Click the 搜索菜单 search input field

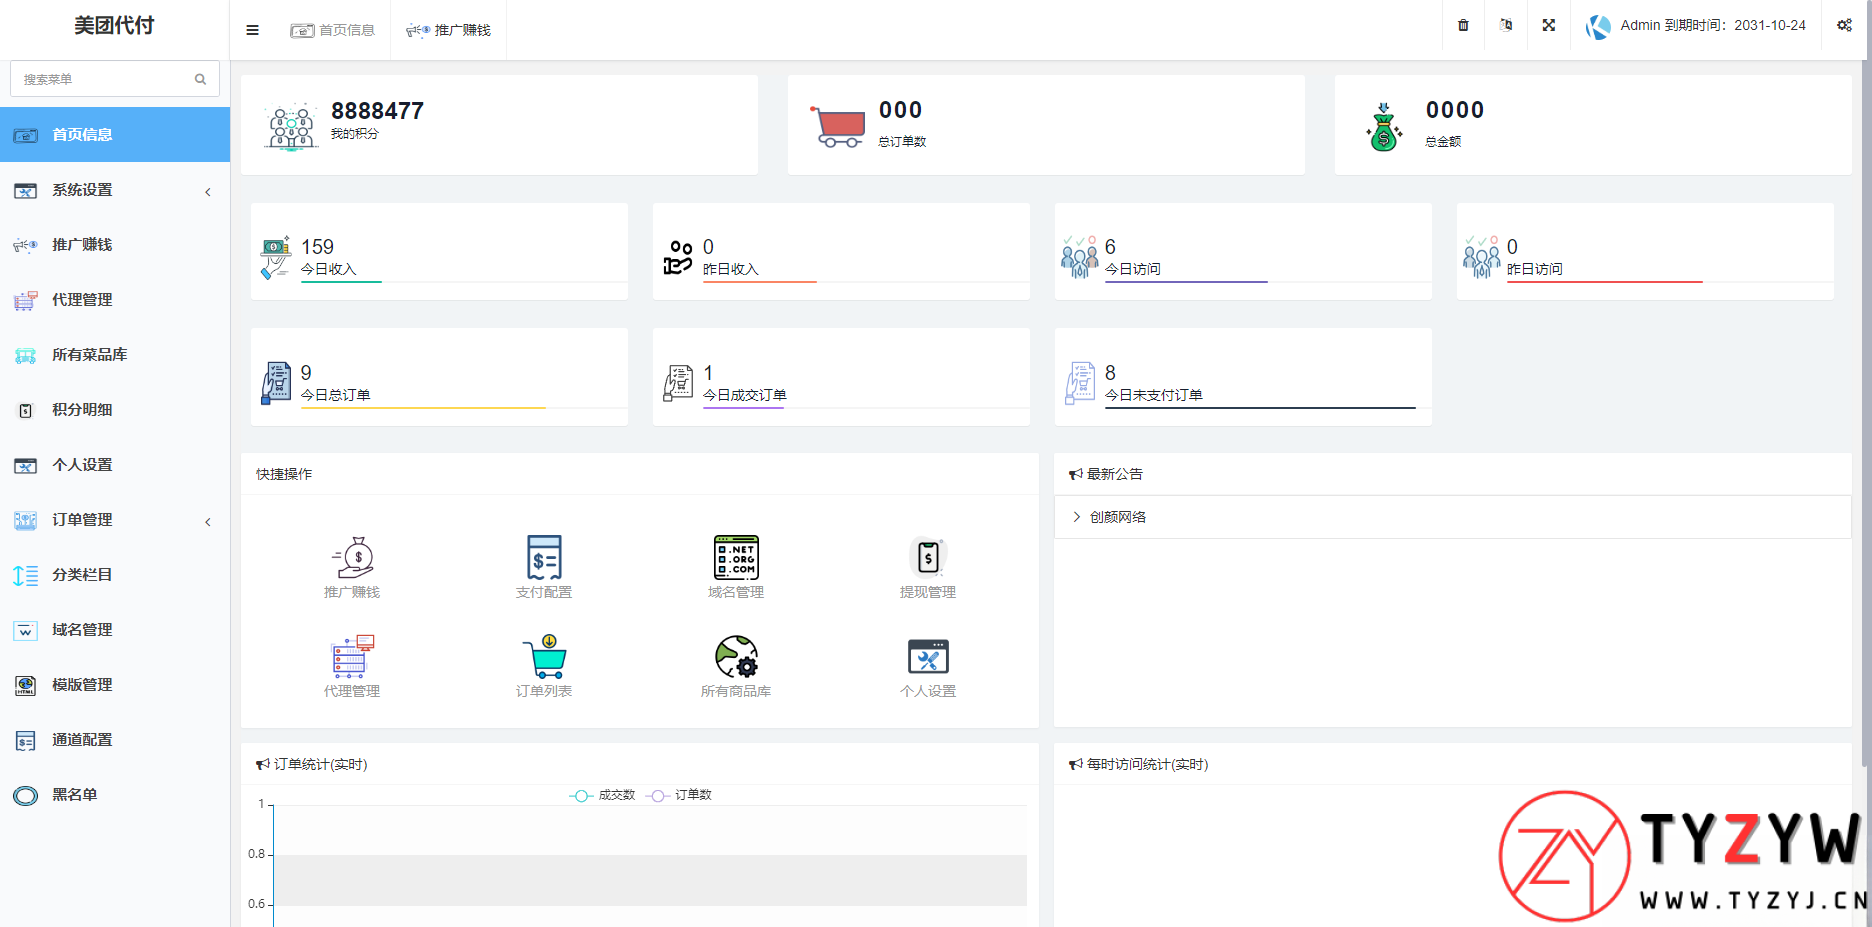(104, 79)
